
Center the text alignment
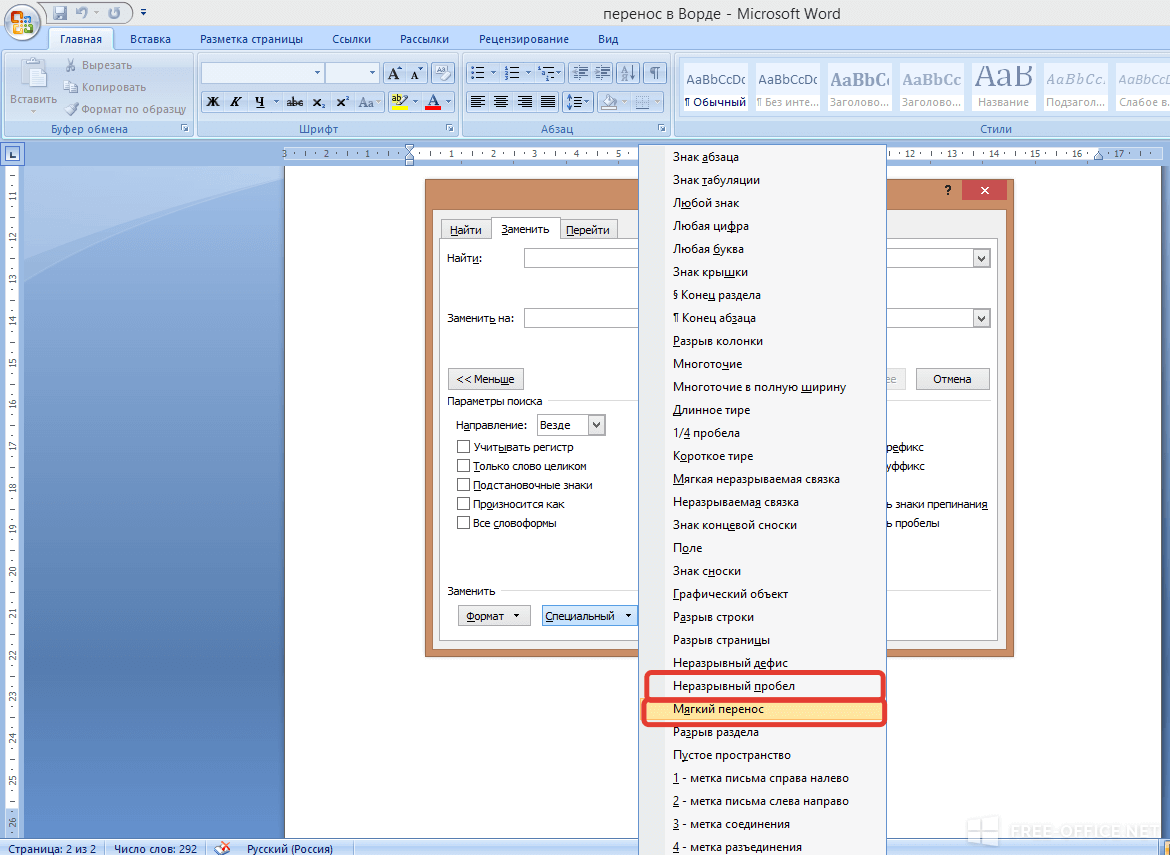click(x=501, y=102)
